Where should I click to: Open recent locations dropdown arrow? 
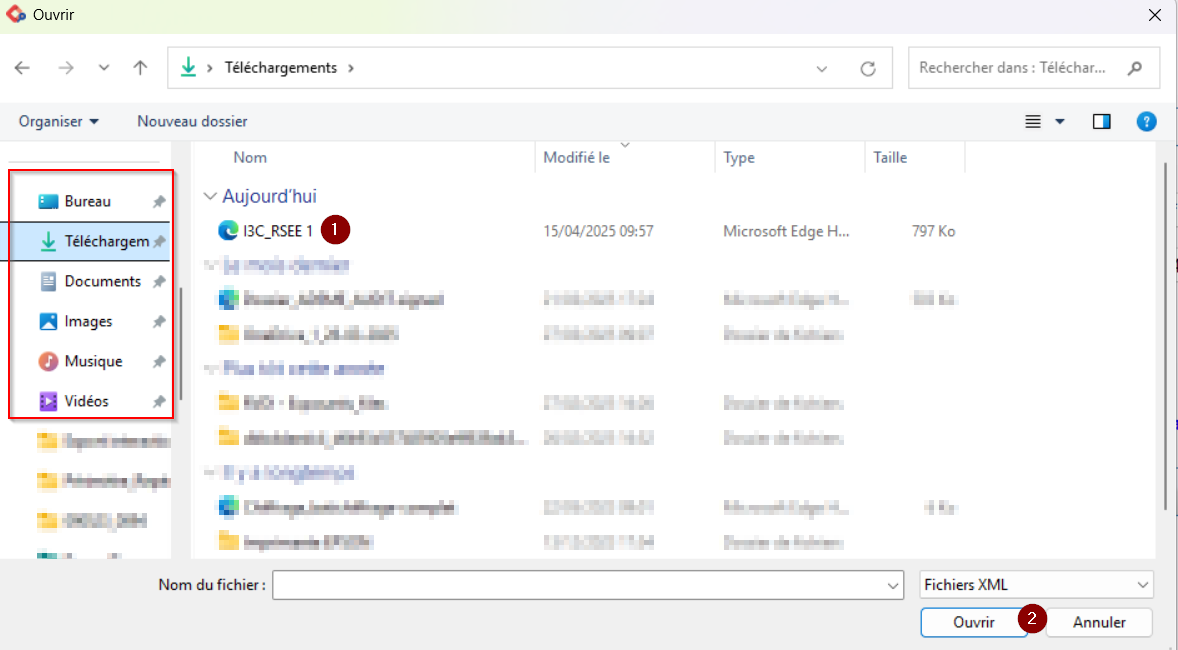(x=104, y=68)
